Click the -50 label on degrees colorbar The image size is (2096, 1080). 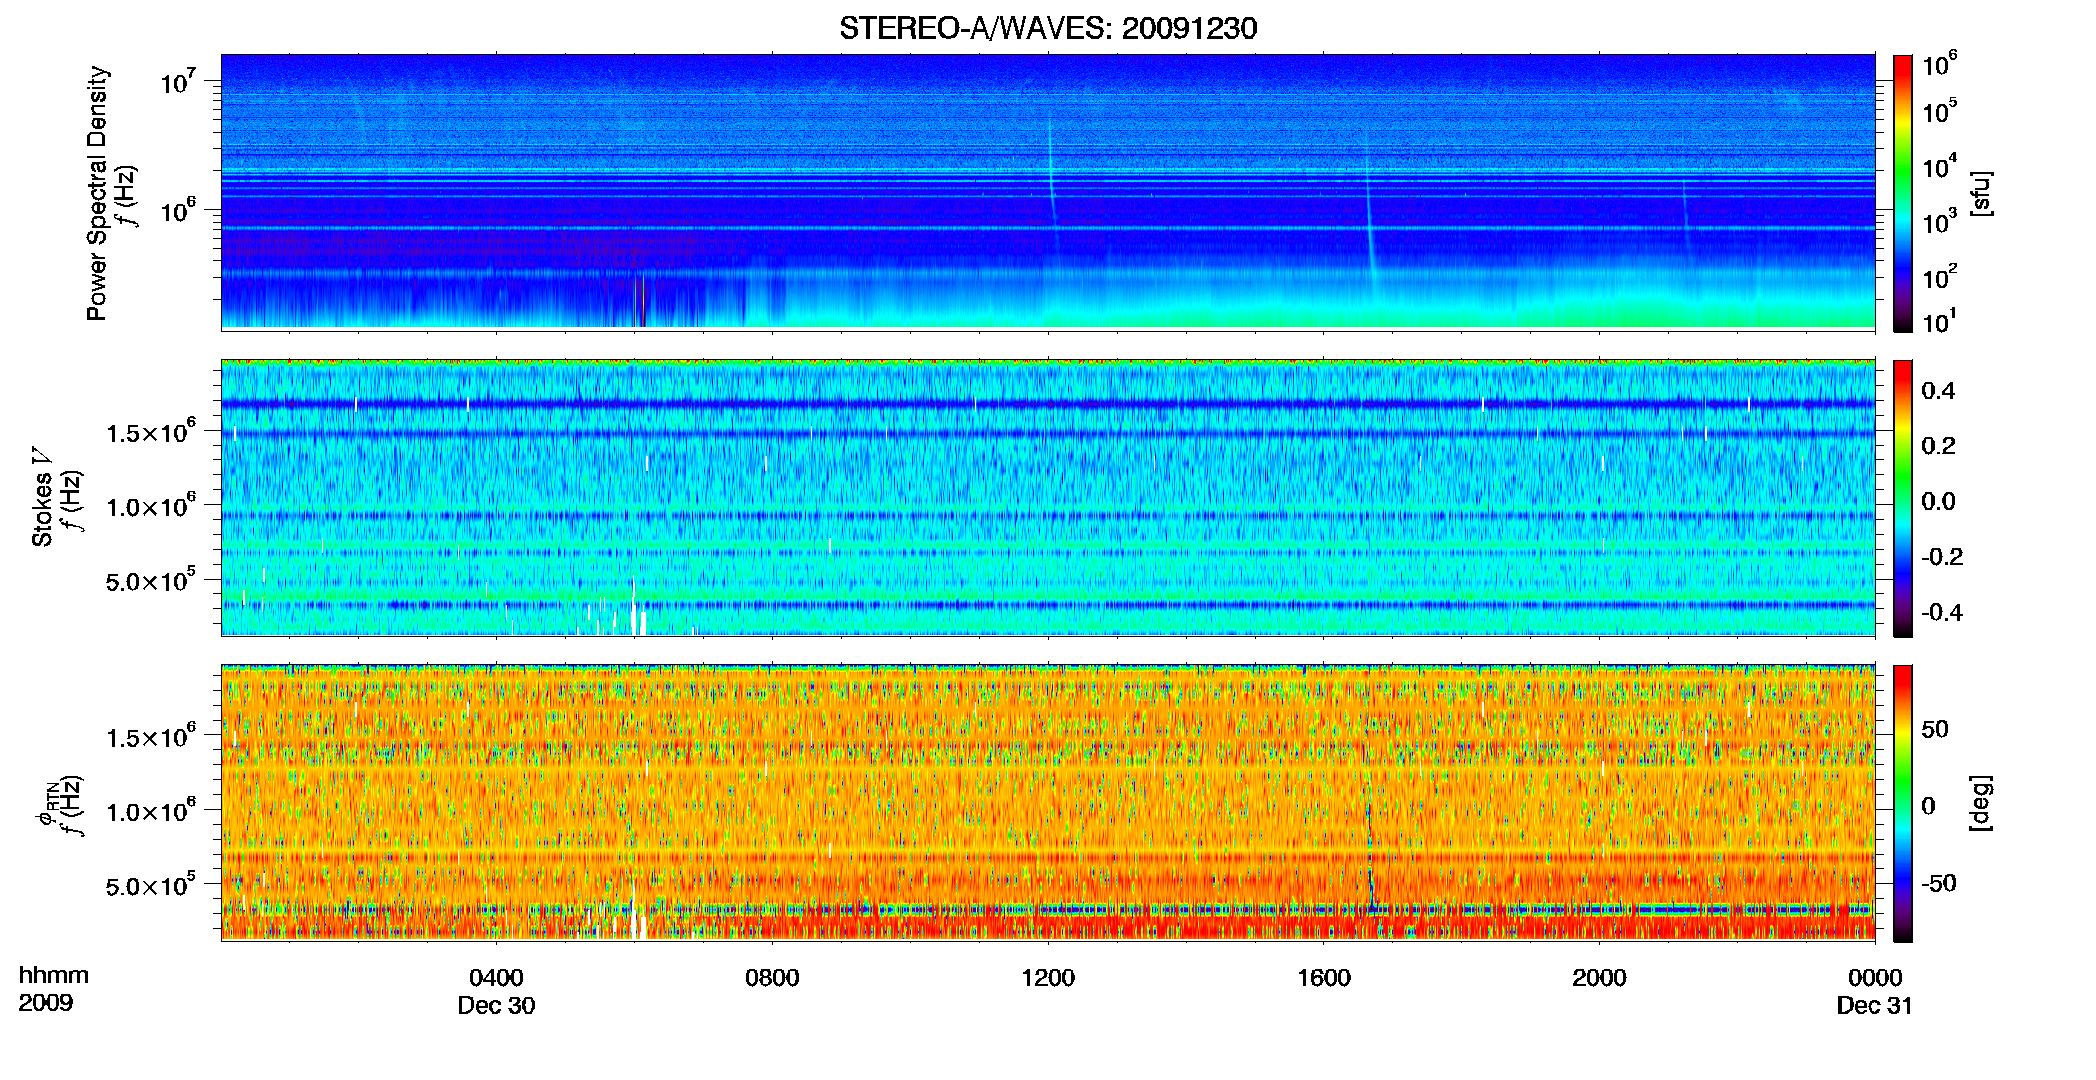[1939, 883]
